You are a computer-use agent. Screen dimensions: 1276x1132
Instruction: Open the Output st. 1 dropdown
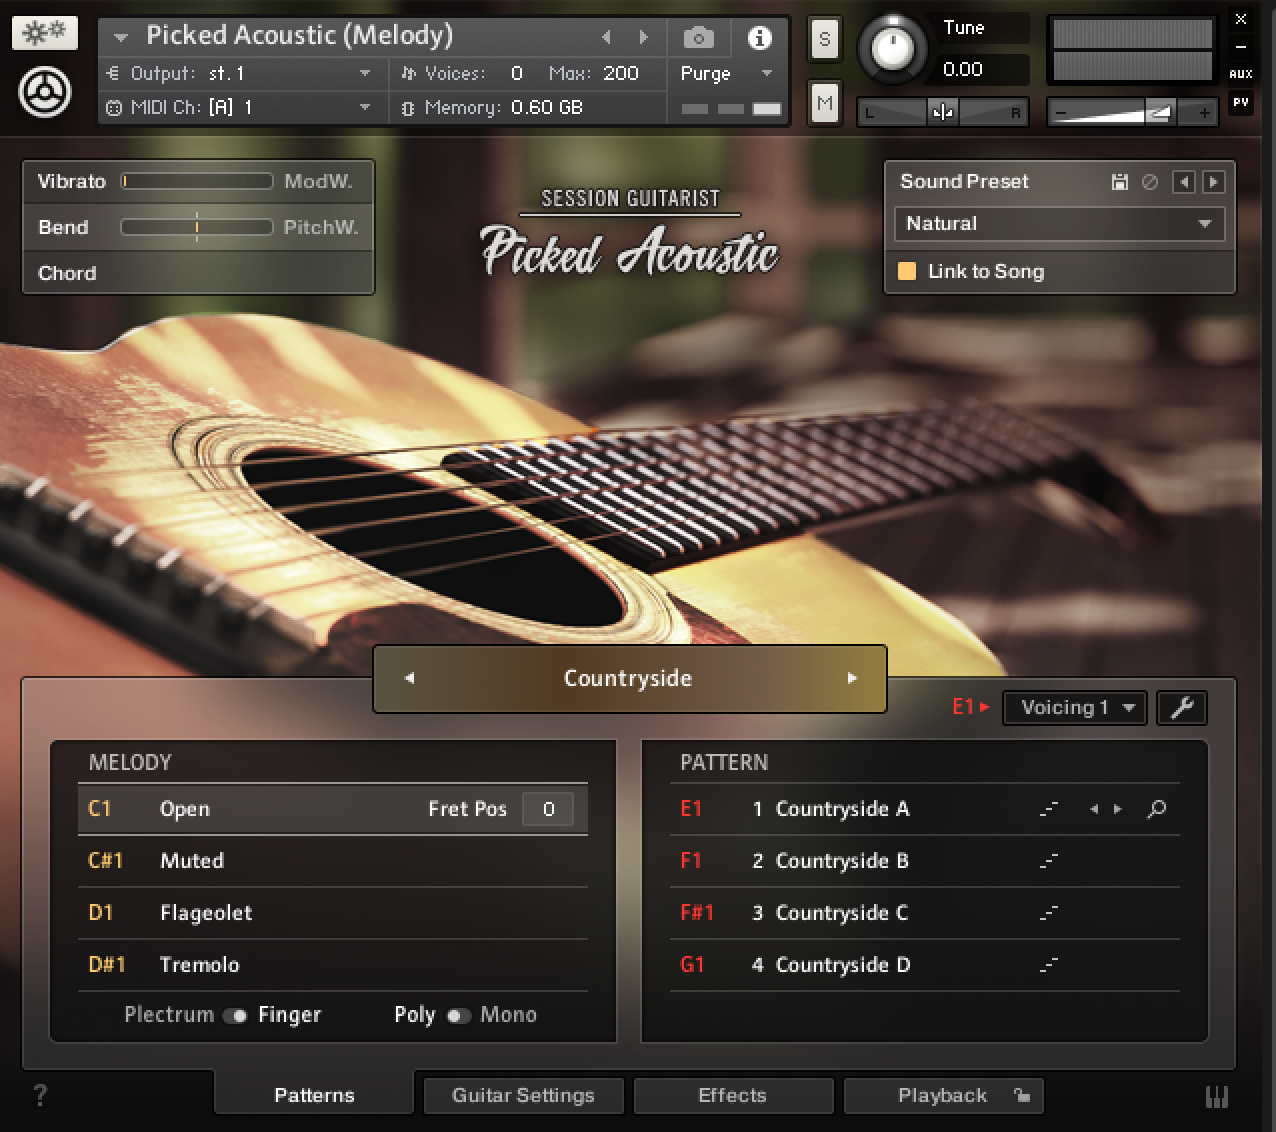point(240,73)
